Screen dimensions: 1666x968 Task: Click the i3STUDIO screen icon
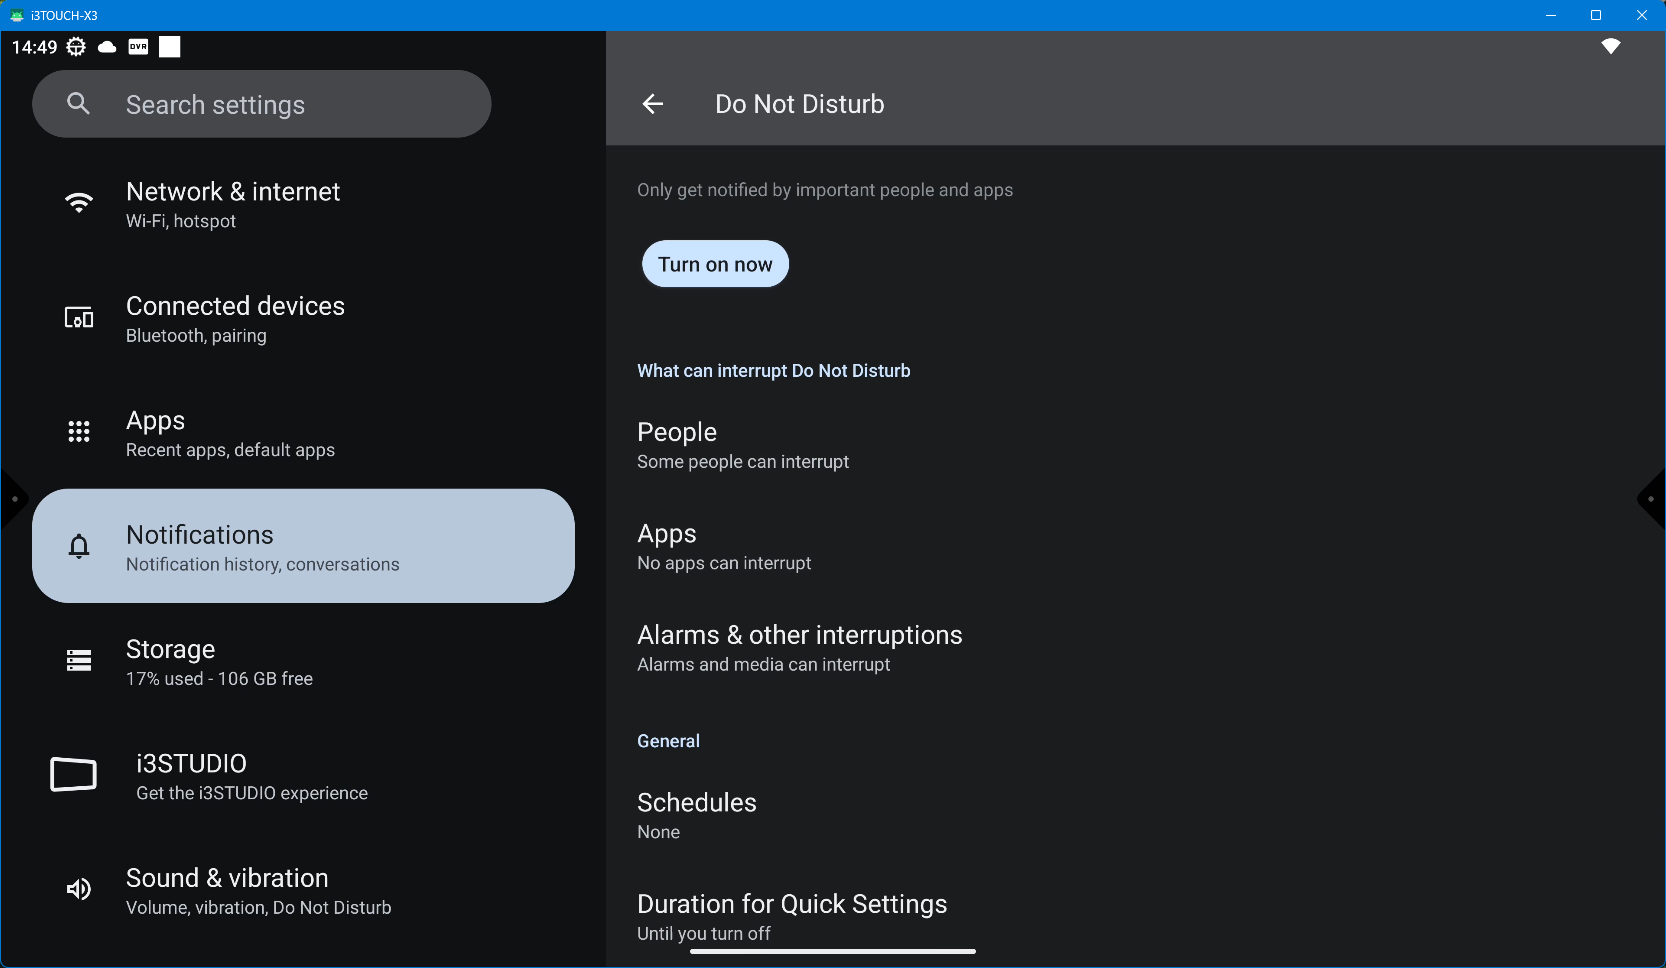[x=74, y=775]
